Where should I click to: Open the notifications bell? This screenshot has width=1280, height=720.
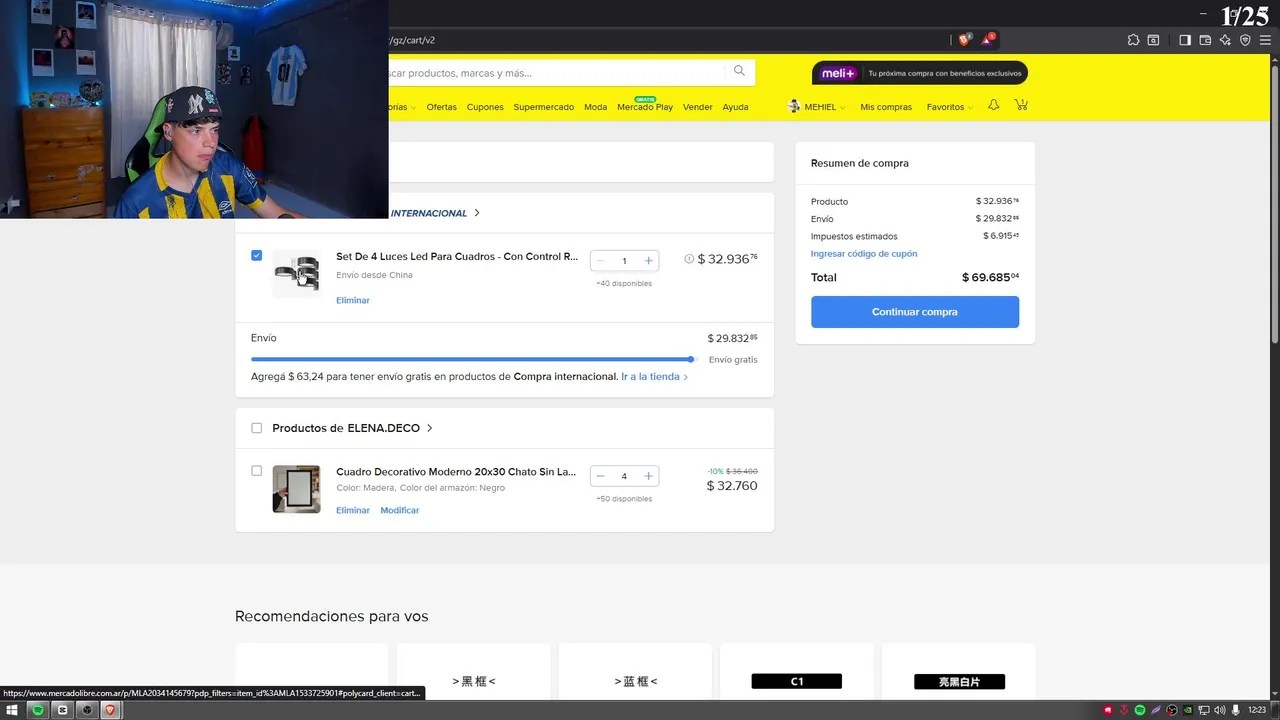pos(993,105)
